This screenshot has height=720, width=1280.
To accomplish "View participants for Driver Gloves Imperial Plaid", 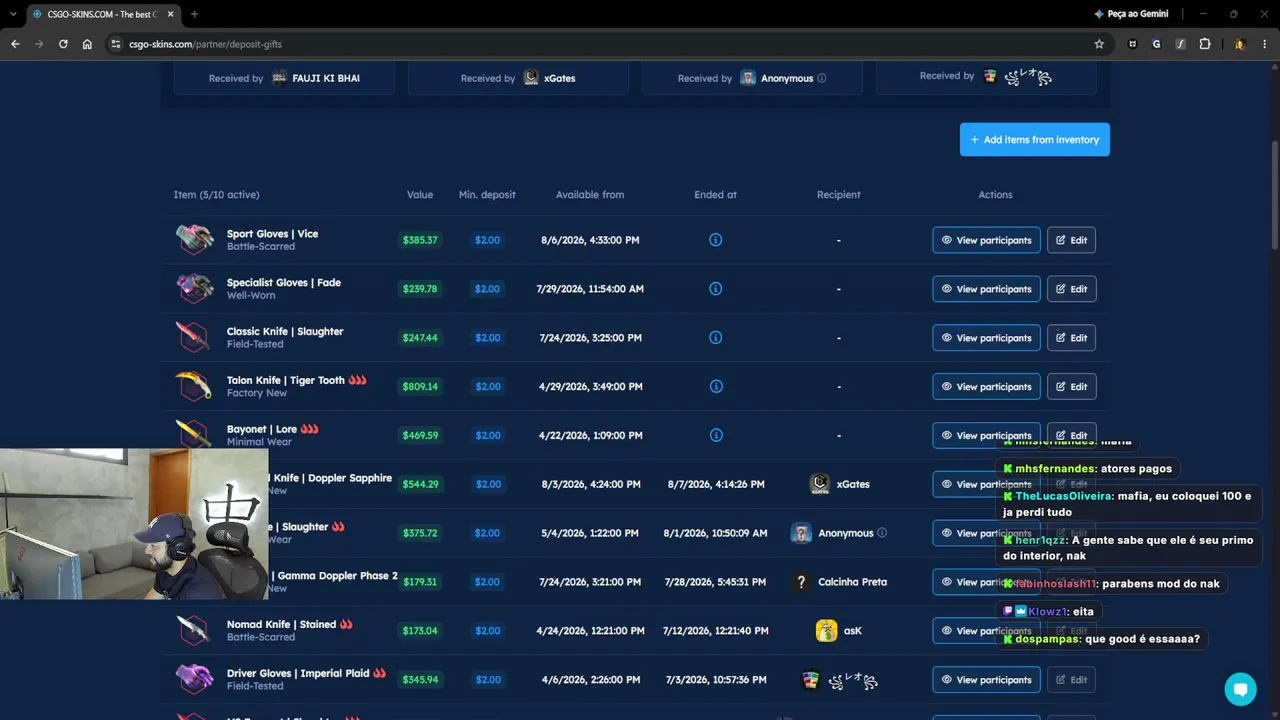I will point(986,680).
